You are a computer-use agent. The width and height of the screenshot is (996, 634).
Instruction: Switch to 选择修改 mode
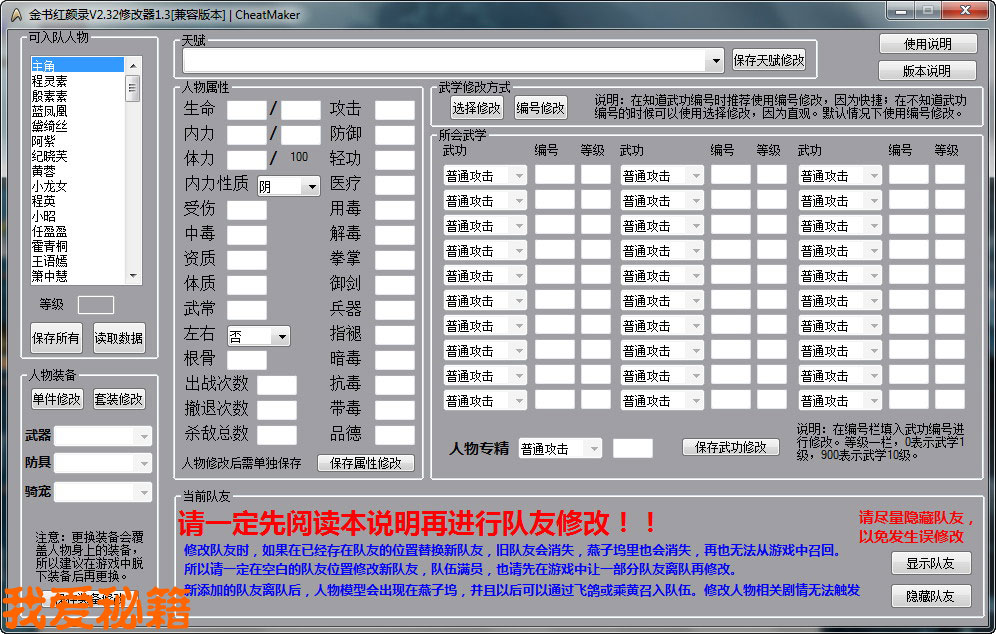pos(476,108)
